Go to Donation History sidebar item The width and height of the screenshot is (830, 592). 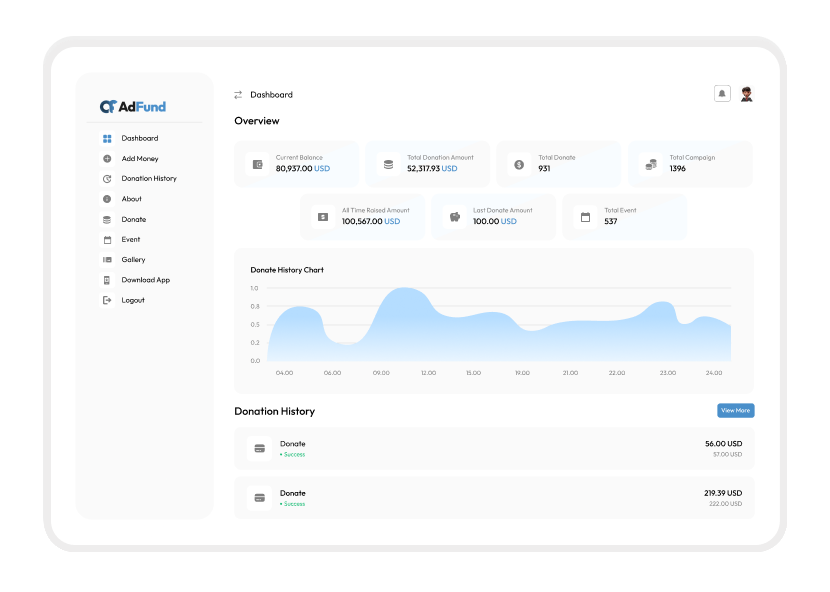click(x=148, y=179)
